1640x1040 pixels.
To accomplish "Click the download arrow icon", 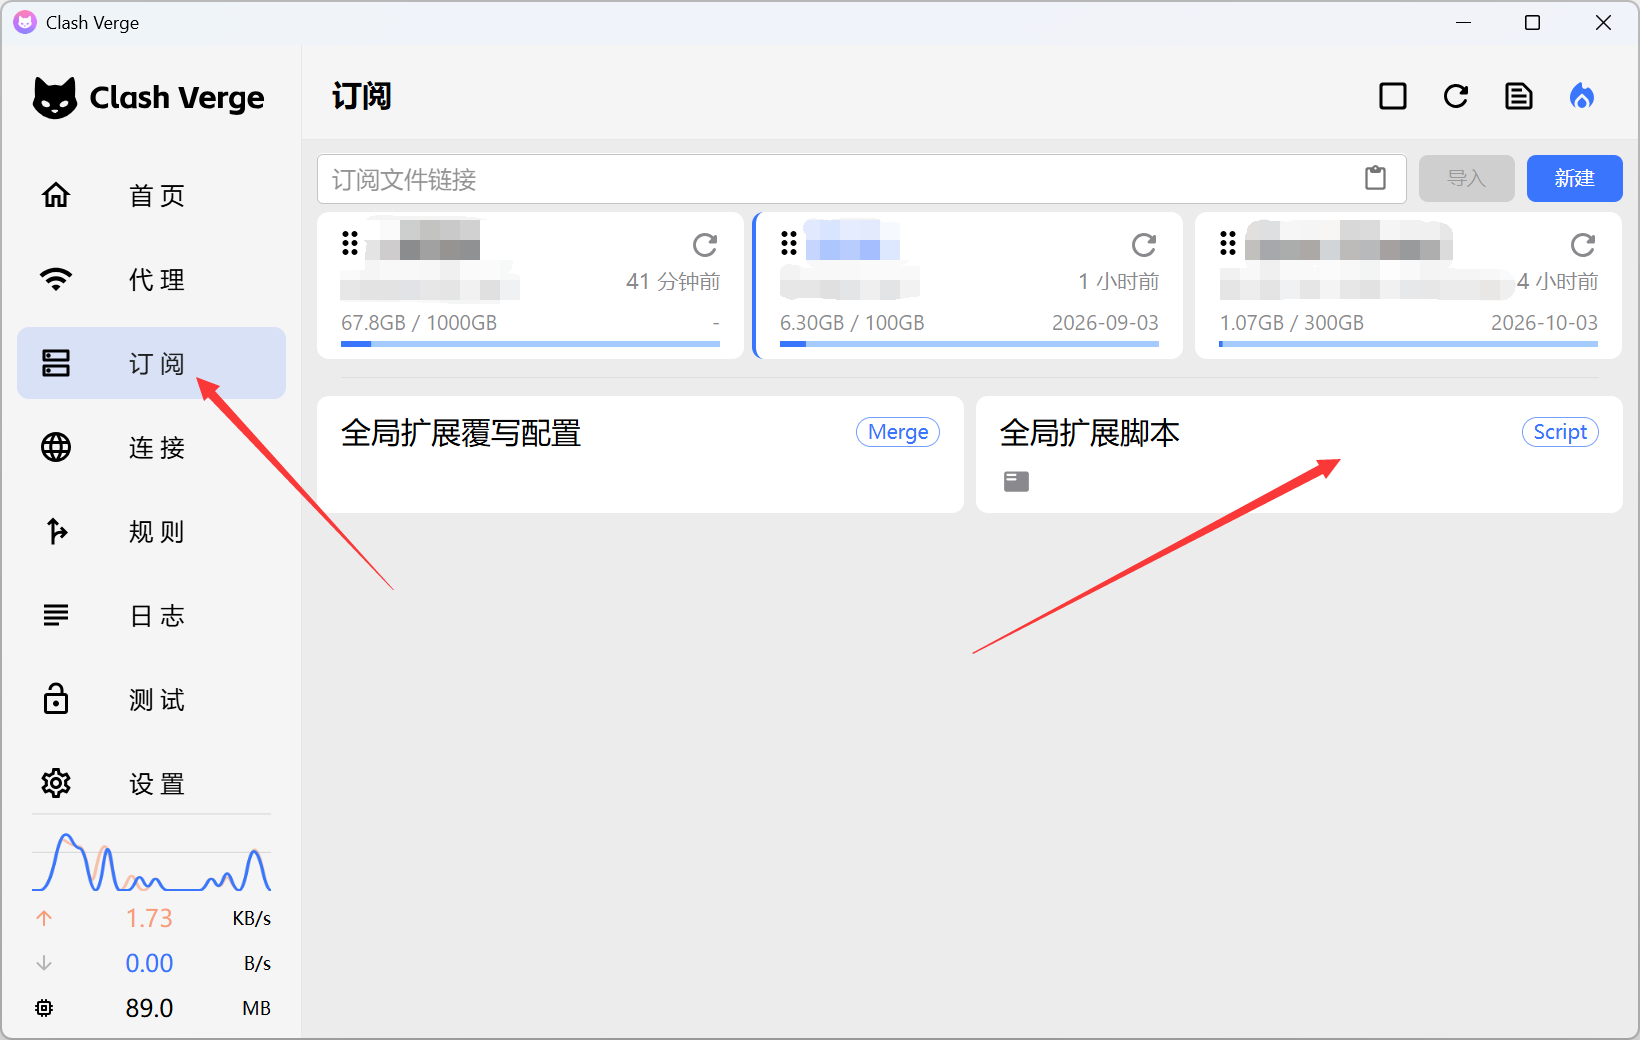I will 44,963.
